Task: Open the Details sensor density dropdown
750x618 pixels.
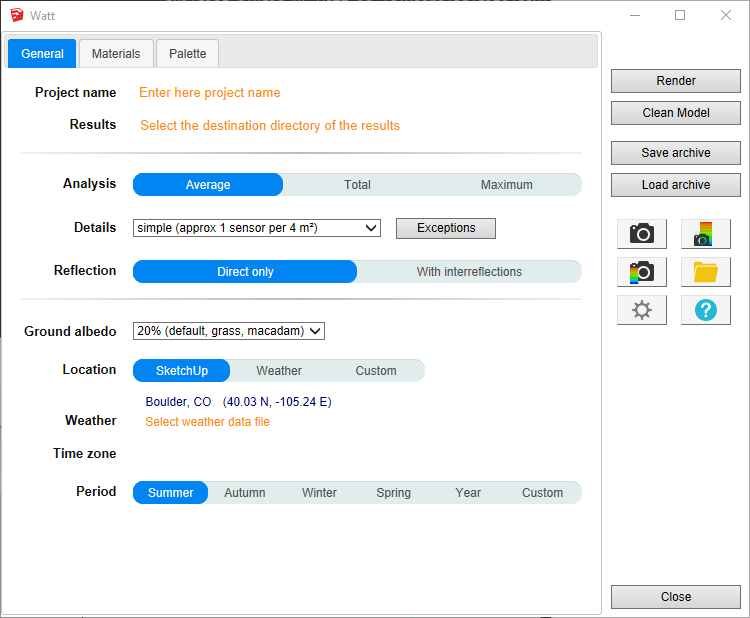Action: [256, 228]
